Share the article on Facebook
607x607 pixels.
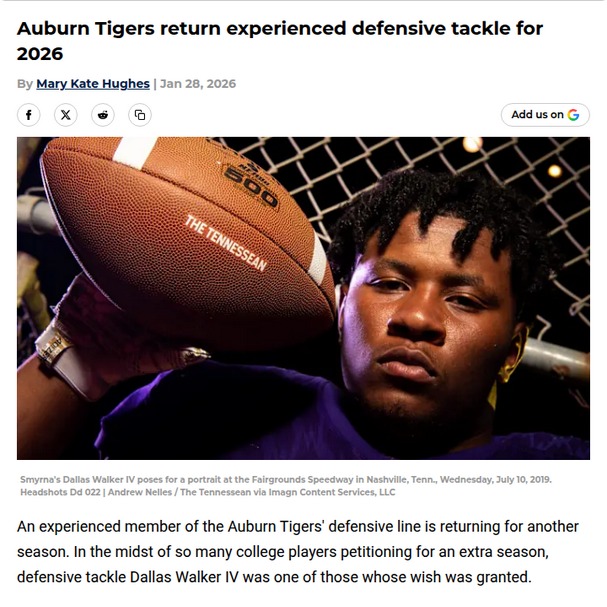(29, 115)
